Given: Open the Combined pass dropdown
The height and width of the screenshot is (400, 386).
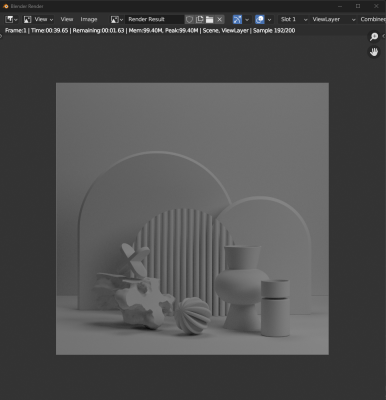Looking at the screenshot, I should click(372, 19).
